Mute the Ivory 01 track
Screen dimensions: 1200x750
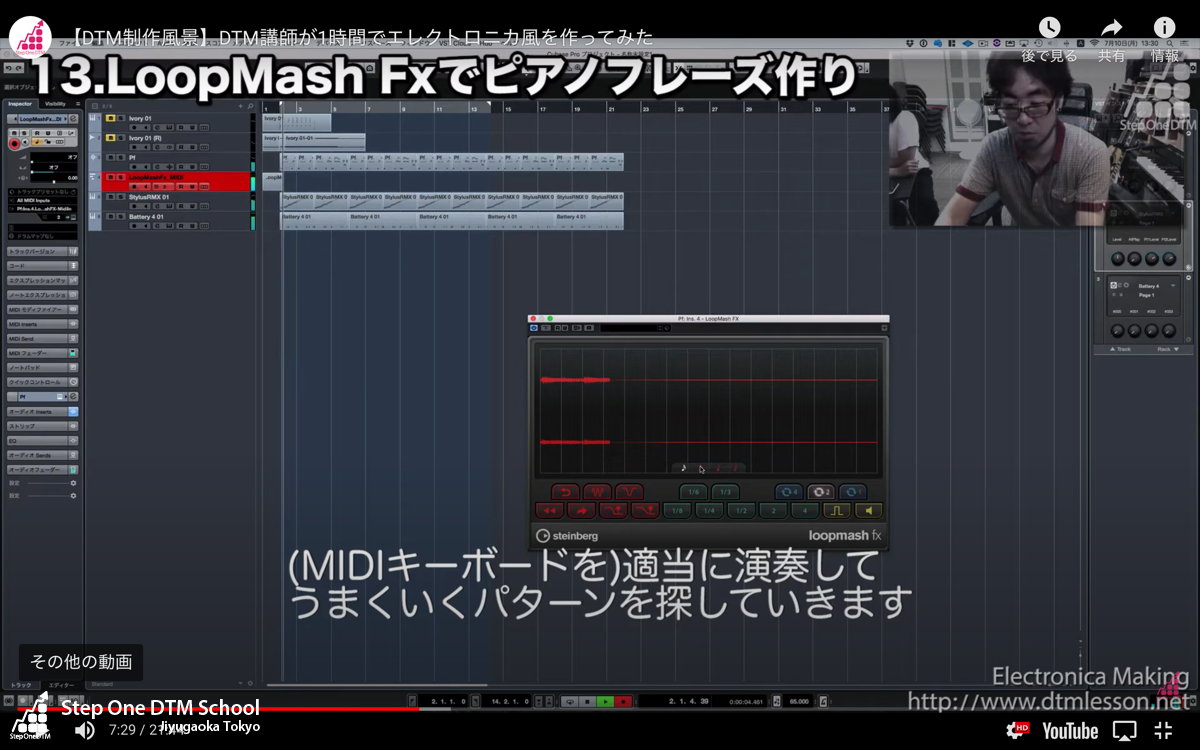point(110,118)
